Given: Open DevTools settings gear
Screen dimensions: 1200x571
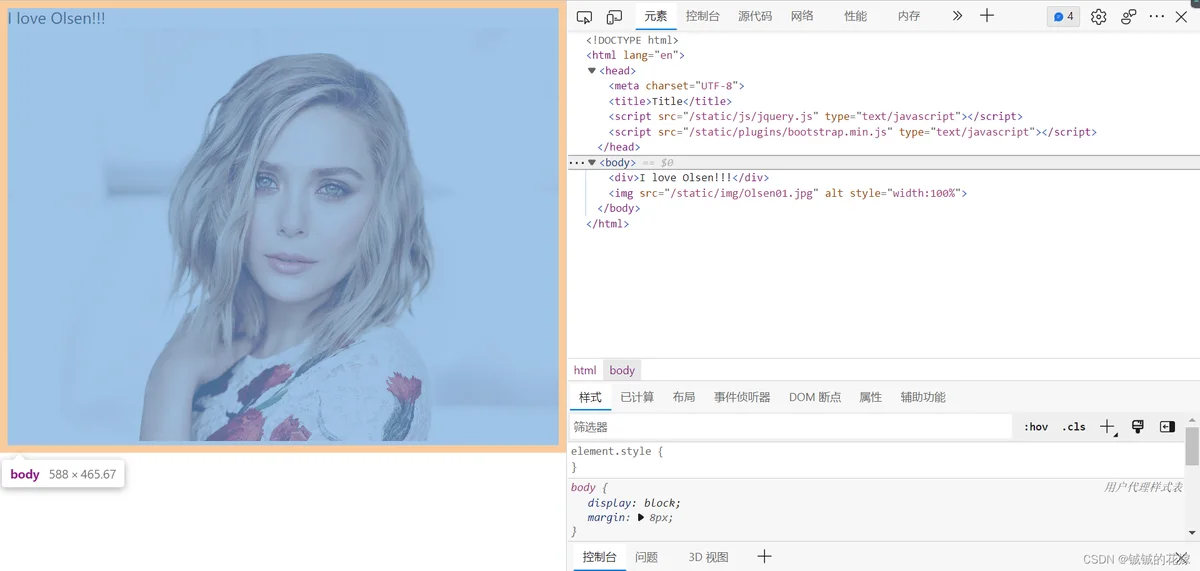Looking at the screenshot, I should tap(1098, 17).
